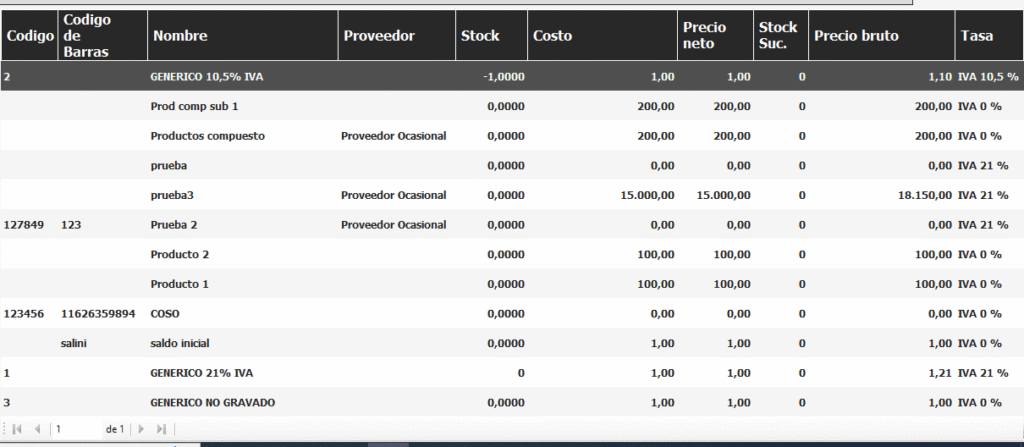Viewport: 1024px width, 447px height.
Task: Go to first page of results
Action: click(17, 429)
